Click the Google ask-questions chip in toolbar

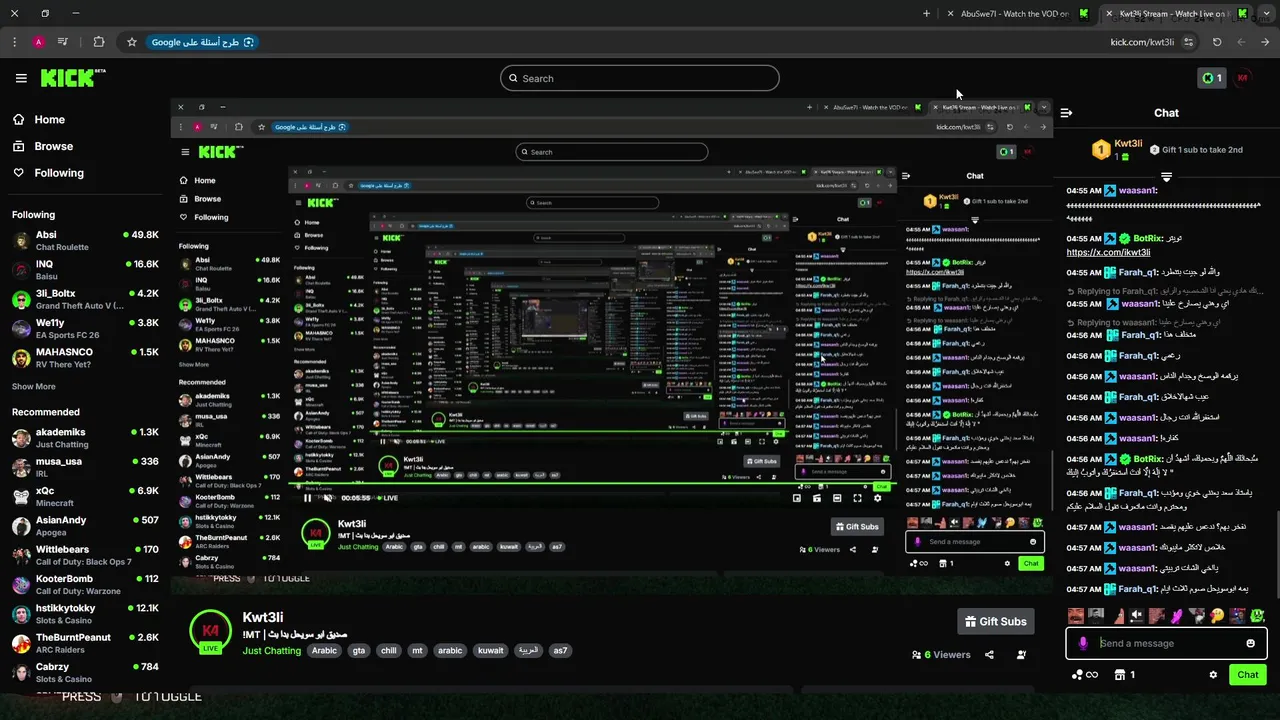[204, 42]
